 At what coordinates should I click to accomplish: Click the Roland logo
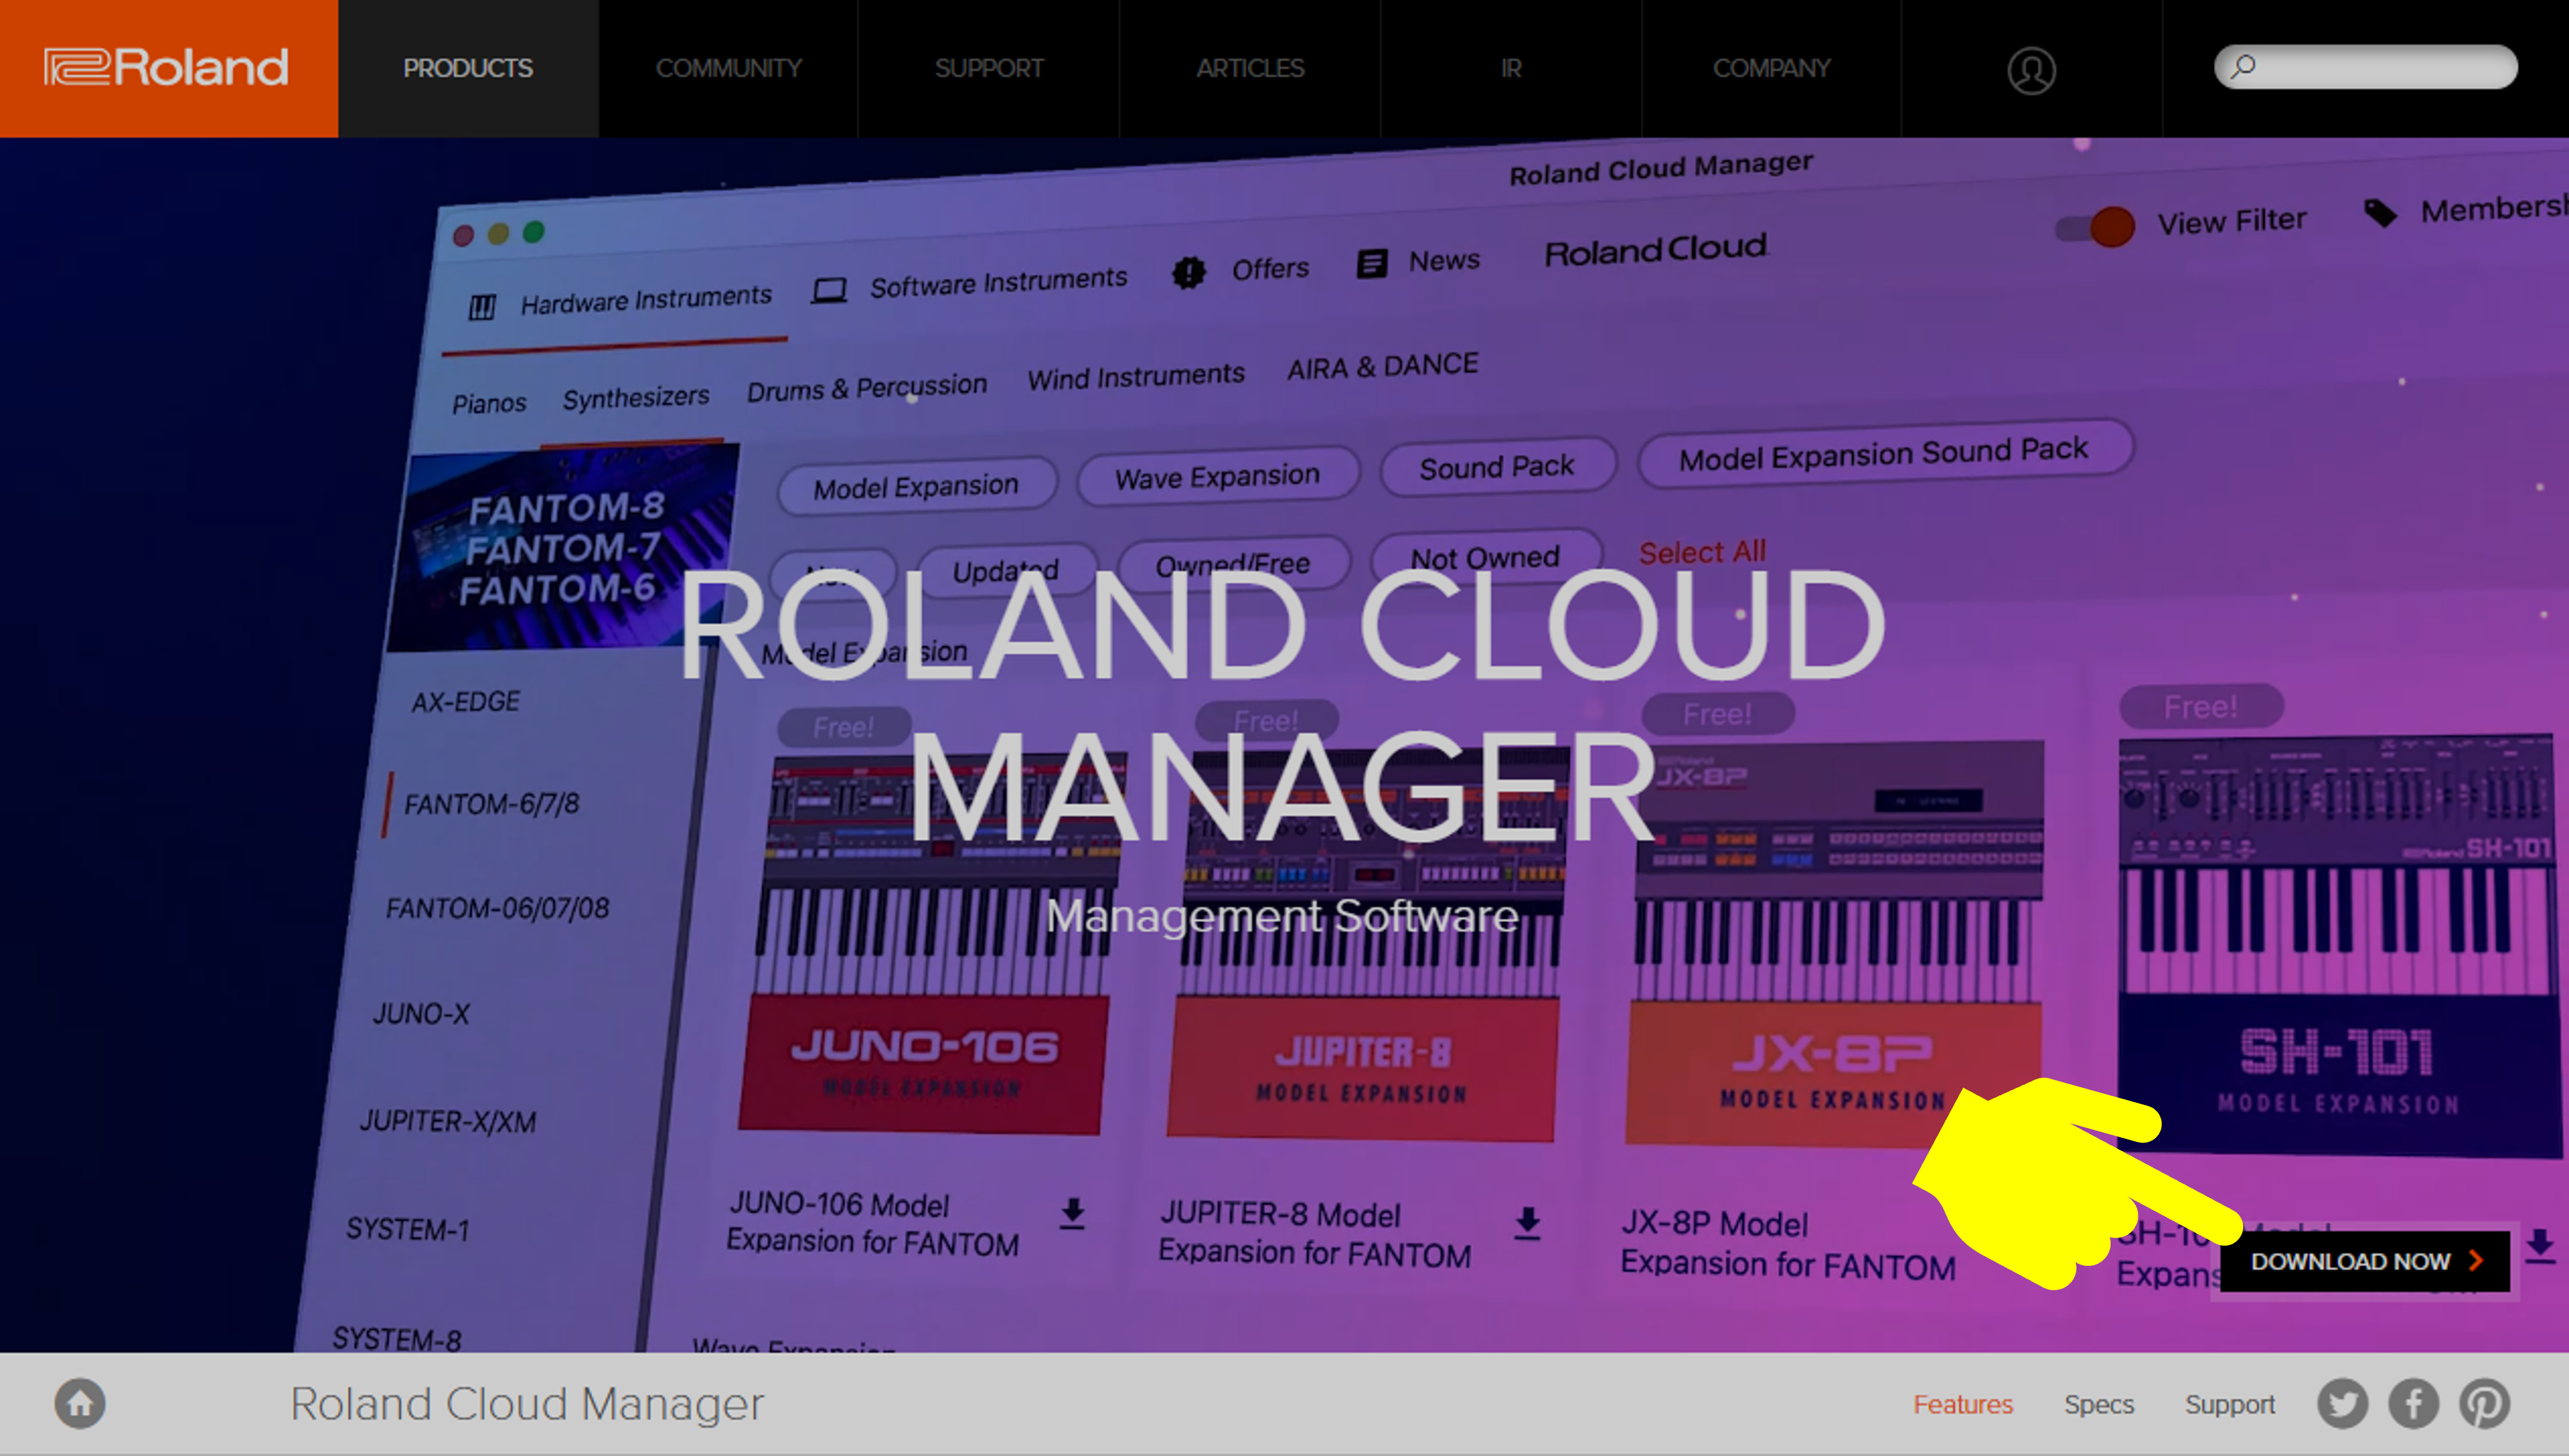167,68
